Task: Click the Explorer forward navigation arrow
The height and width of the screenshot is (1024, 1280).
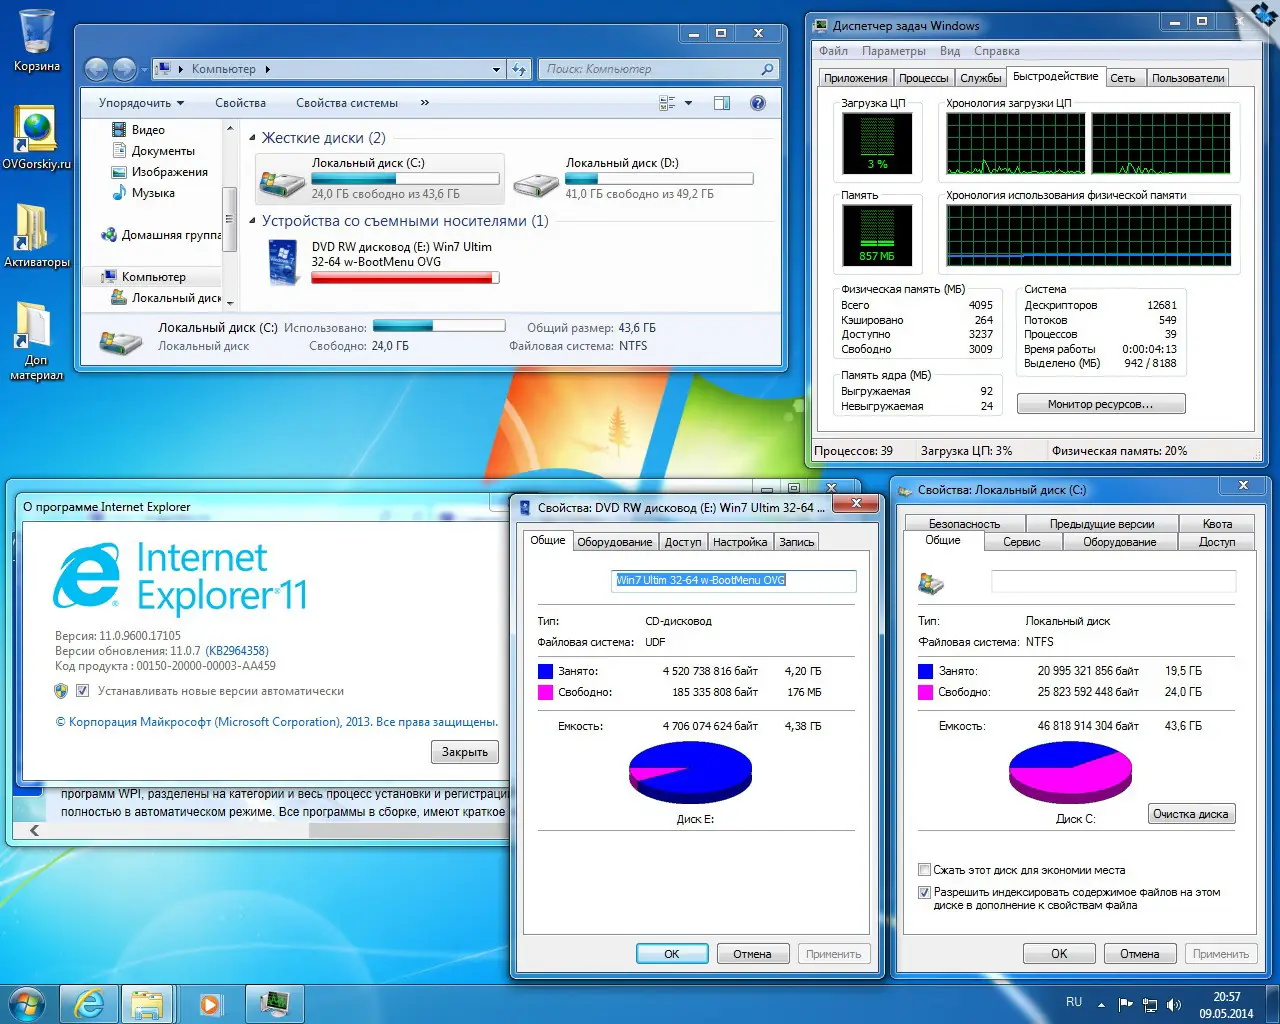Action: (x=124, y=69)
